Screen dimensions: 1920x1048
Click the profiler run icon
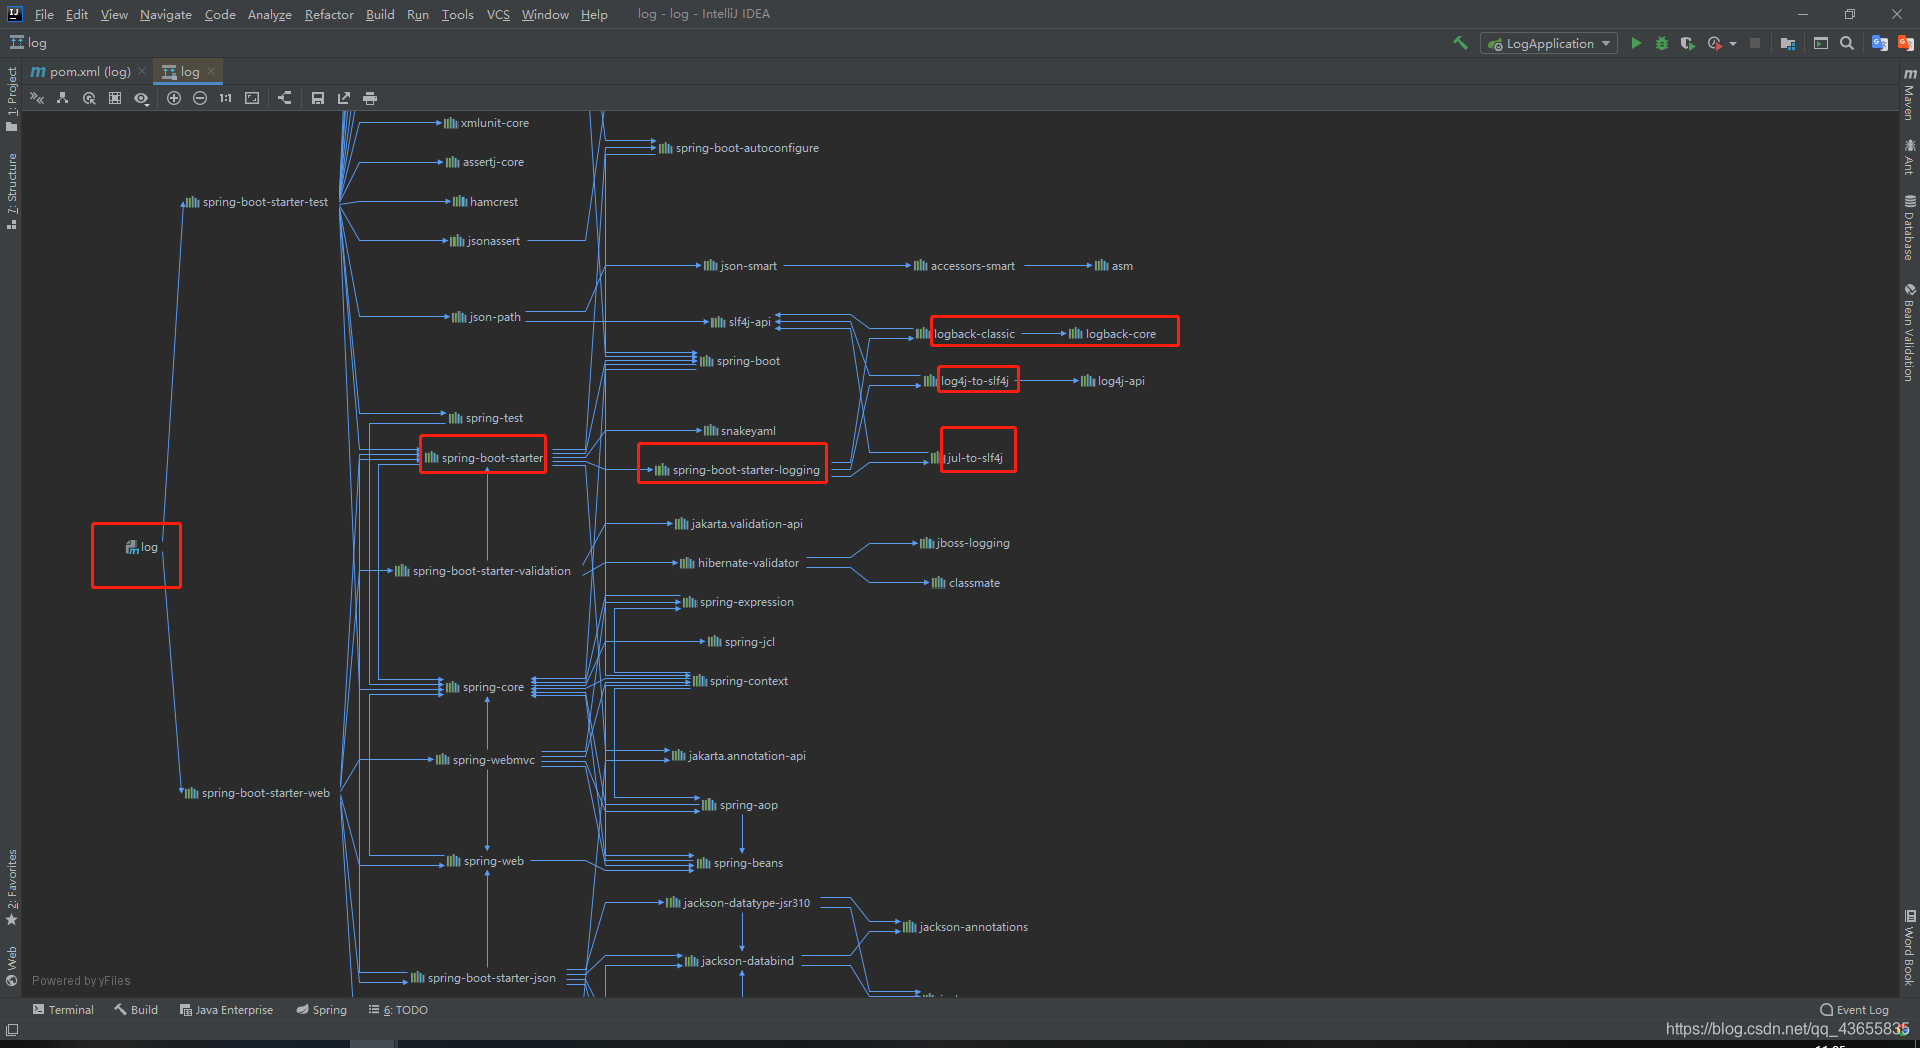(1715, 43)
